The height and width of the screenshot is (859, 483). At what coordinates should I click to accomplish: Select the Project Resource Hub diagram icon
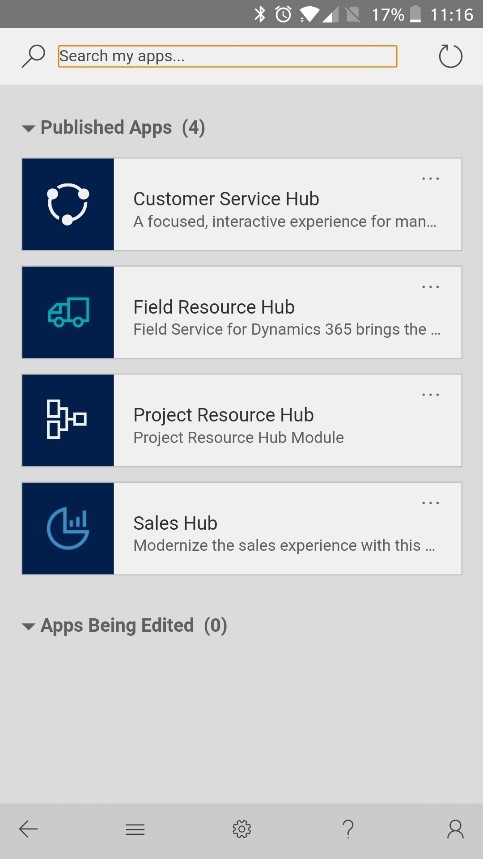point(68,420)
